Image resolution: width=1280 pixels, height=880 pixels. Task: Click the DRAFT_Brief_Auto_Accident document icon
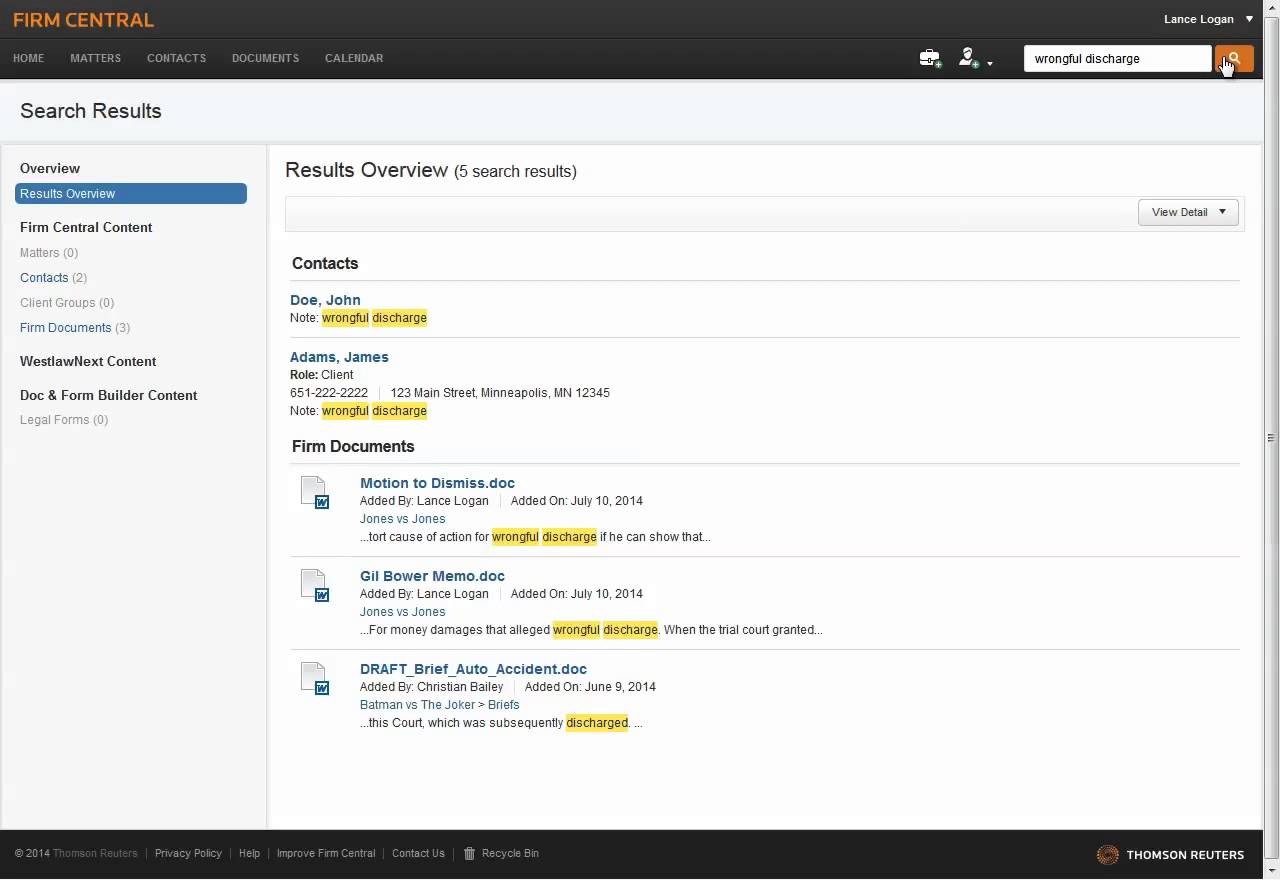pos(315,678)
